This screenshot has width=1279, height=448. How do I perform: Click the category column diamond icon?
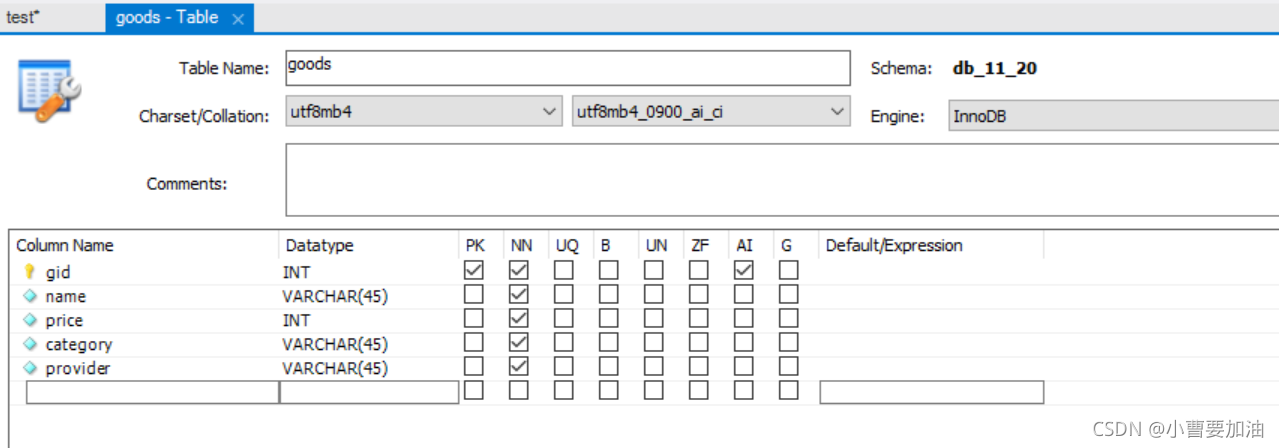(30, 344)
